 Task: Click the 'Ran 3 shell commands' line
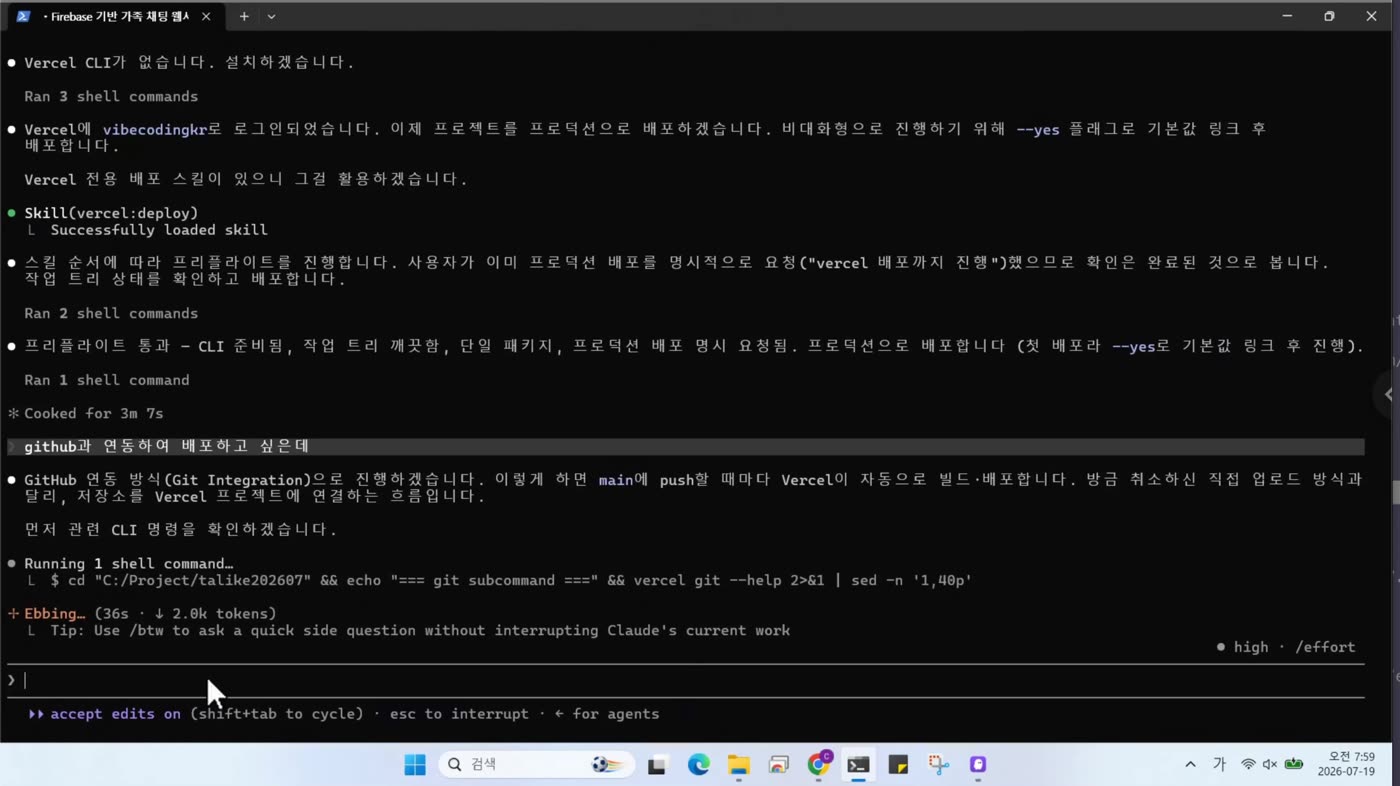[x=111, y=97]
